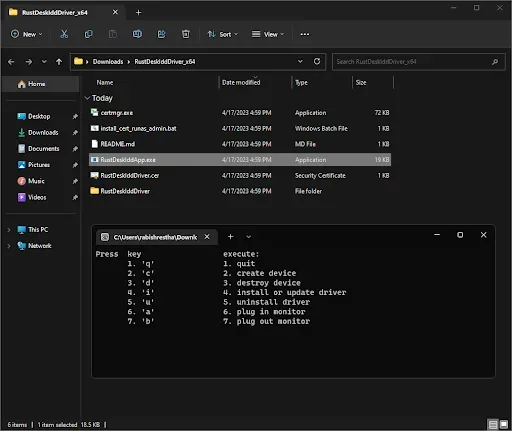
Task: Go up one folder level
Action: coord(59,62)
